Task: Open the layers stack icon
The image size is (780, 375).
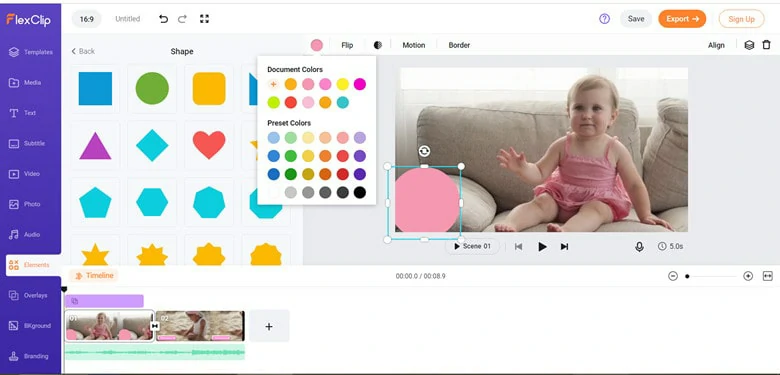Action: (749, 45)
